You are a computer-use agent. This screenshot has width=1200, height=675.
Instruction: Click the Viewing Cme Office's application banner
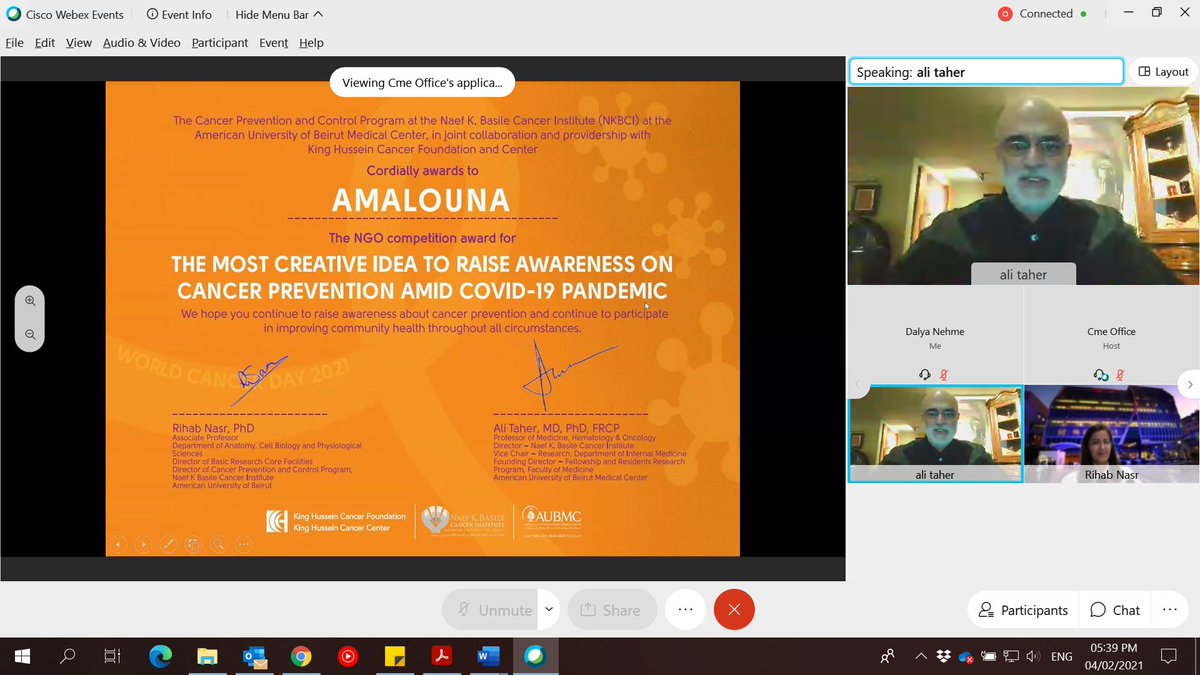pos(423,83)
